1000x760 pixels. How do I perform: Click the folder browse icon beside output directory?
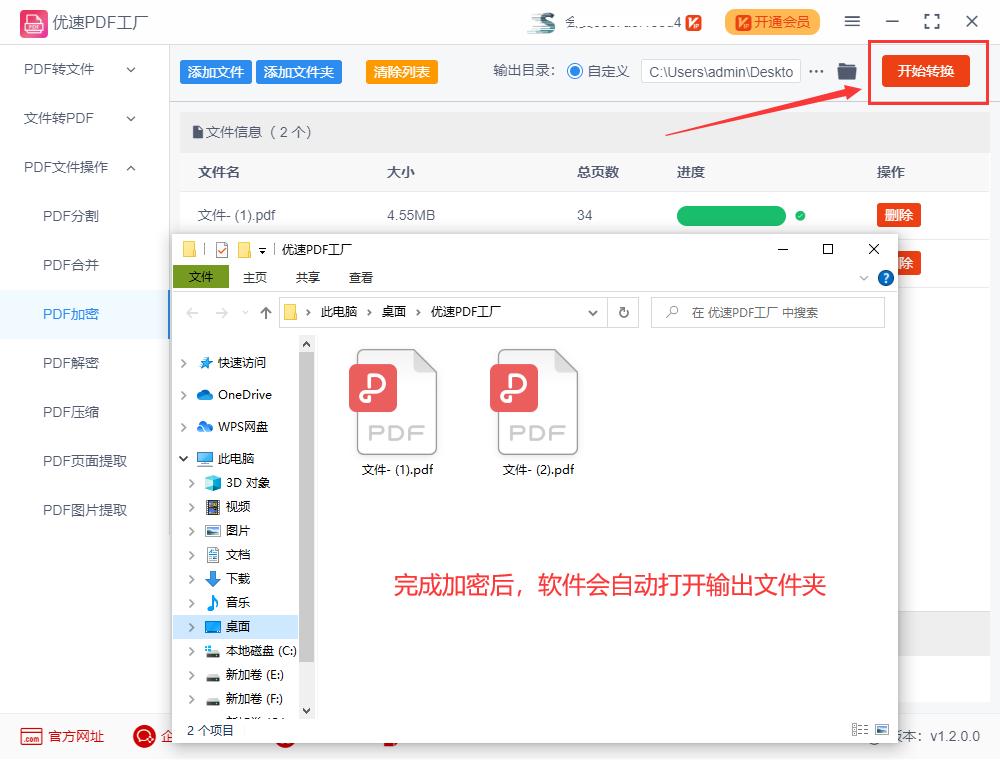tap(846, 71)
